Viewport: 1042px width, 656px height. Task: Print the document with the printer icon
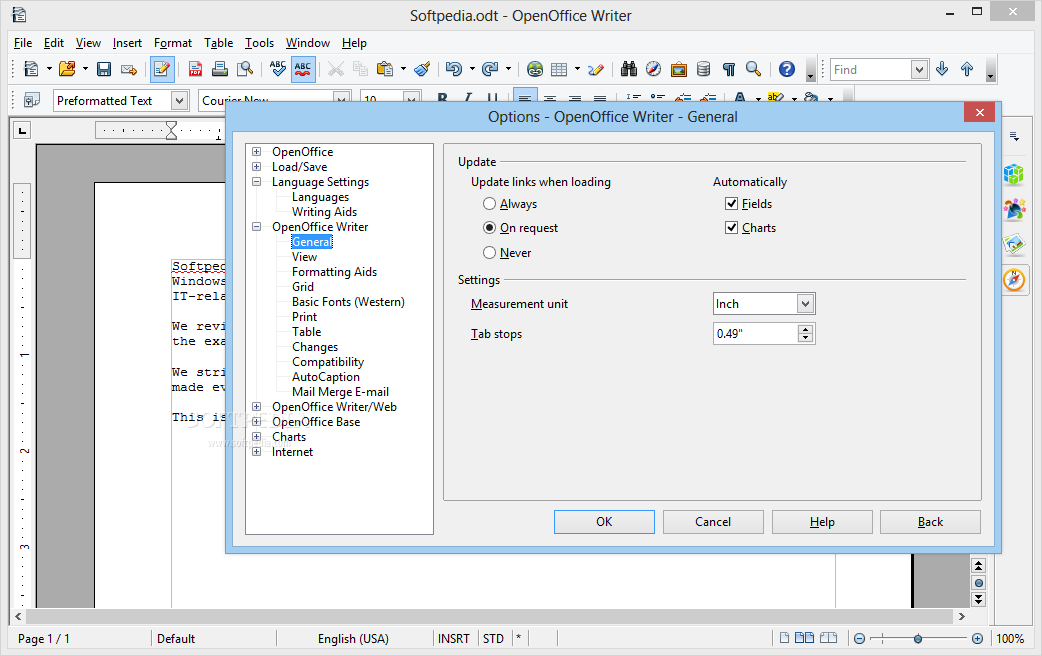pyautogui.click(x=220, y=69)
